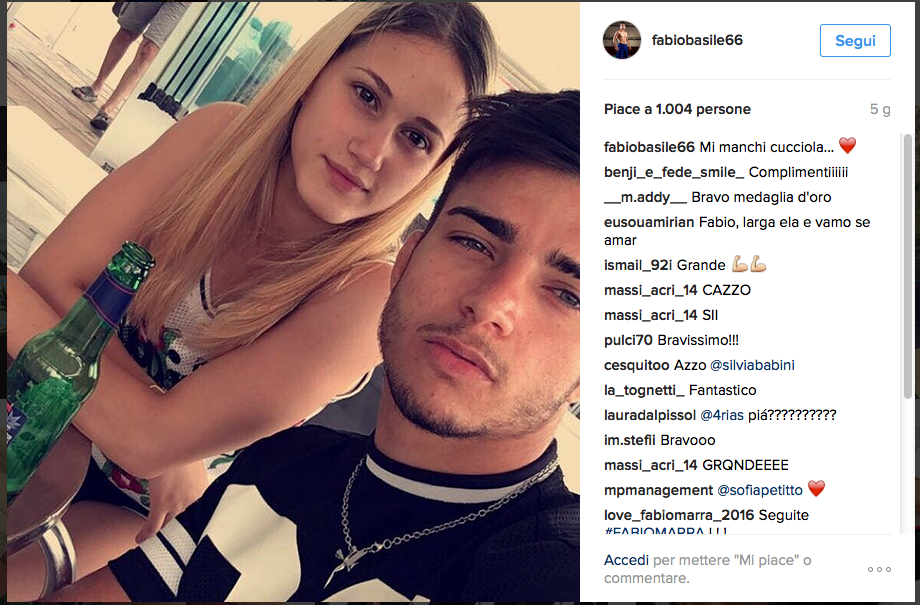
Task: View the mpmanagement commenter profile
Action: pos(658,490)
